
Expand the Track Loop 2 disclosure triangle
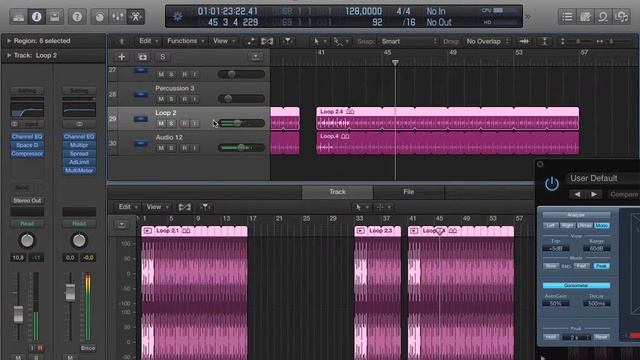coord(9,55)
